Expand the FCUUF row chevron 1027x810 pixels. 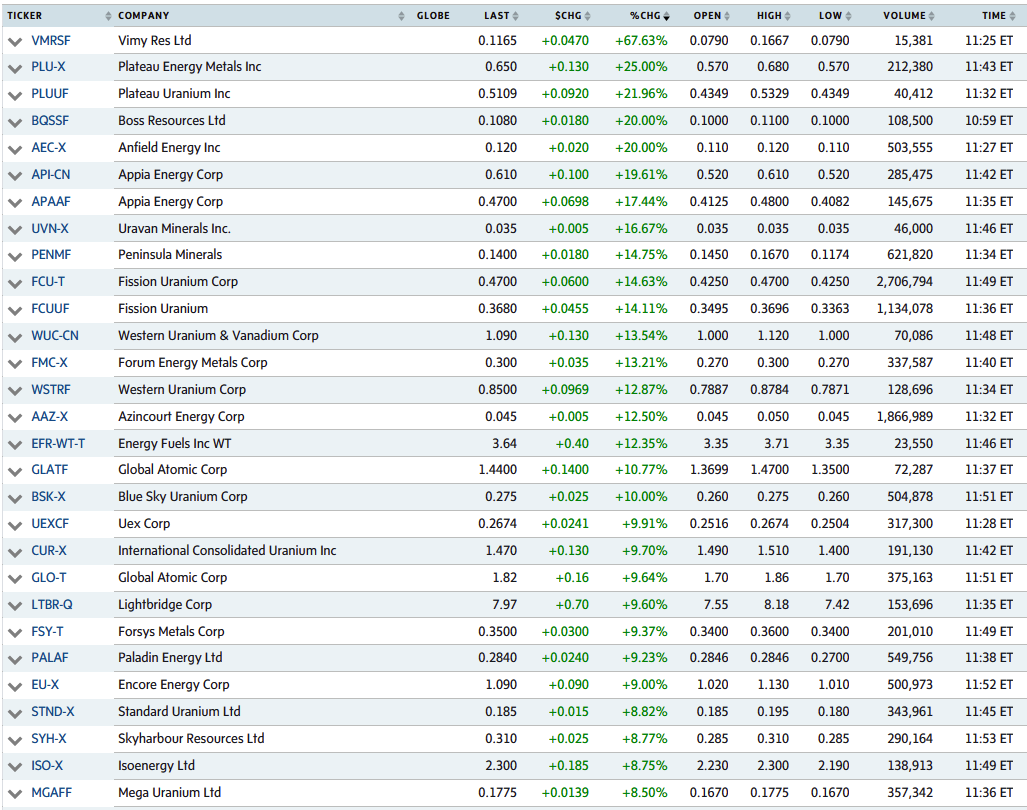14,310
